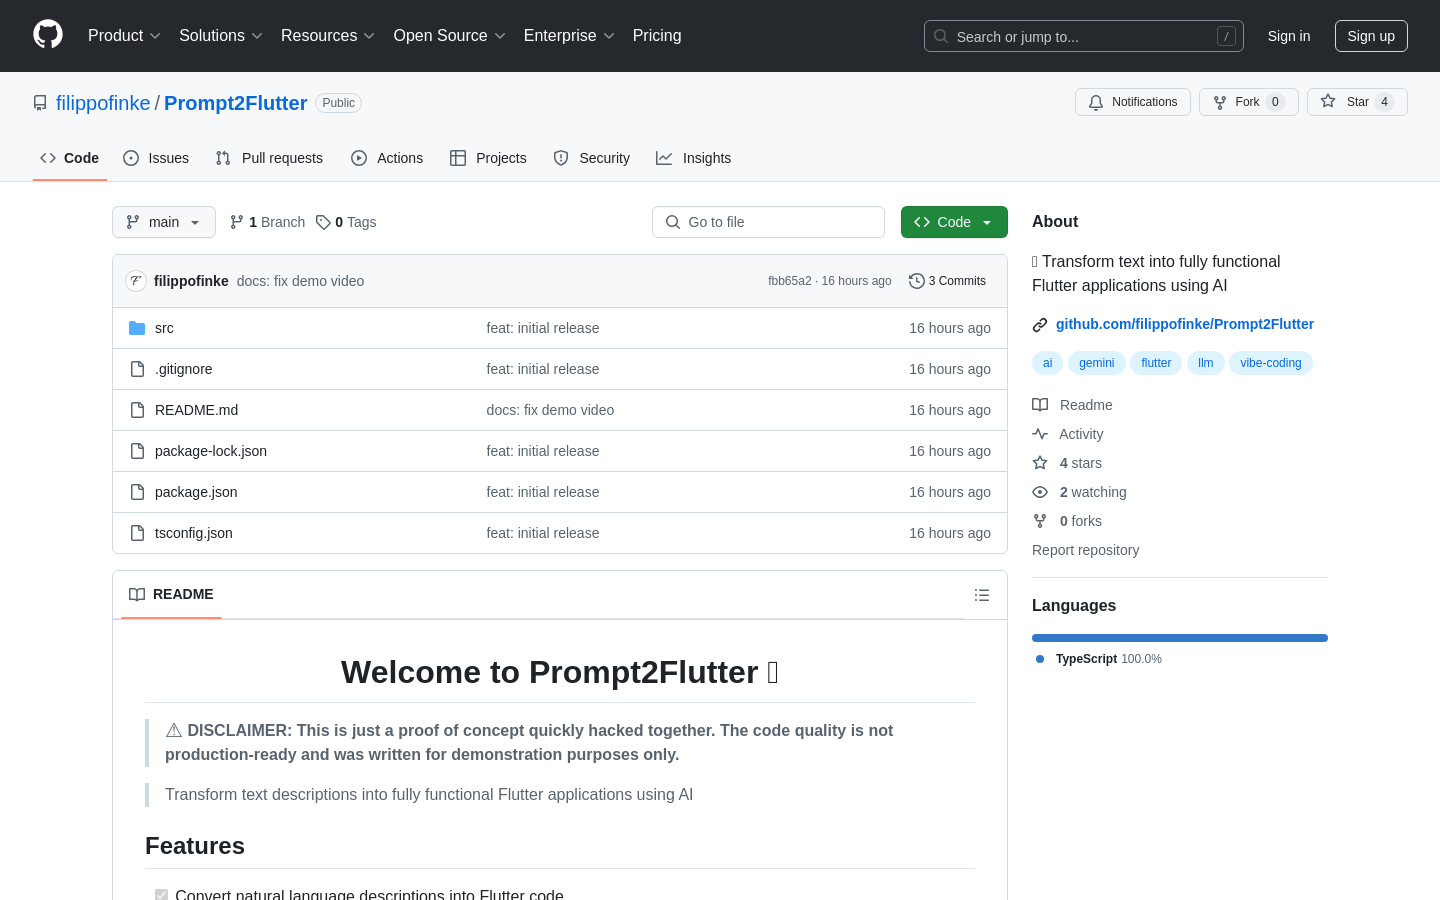Open the fbb65a2 commit hash
Image resolution: width=1440 pixels, height=900 pixels.
point(790,281)
